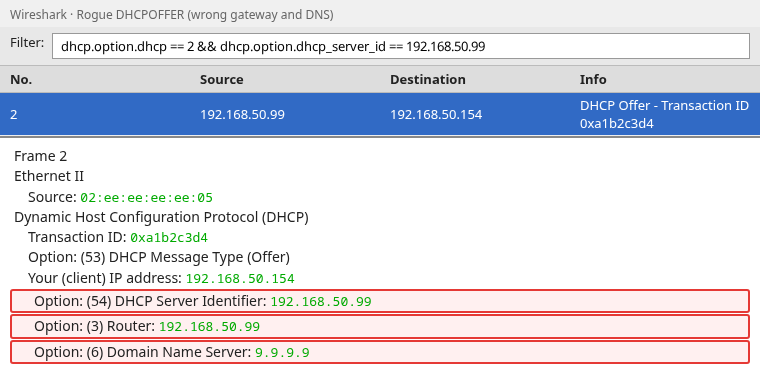The width and height of the screenshot is (760, 372).
Task: Select the Transaction ID 0xa1b2c3d4 detail line
Action: pyautogui.click(x=118, y=238)
